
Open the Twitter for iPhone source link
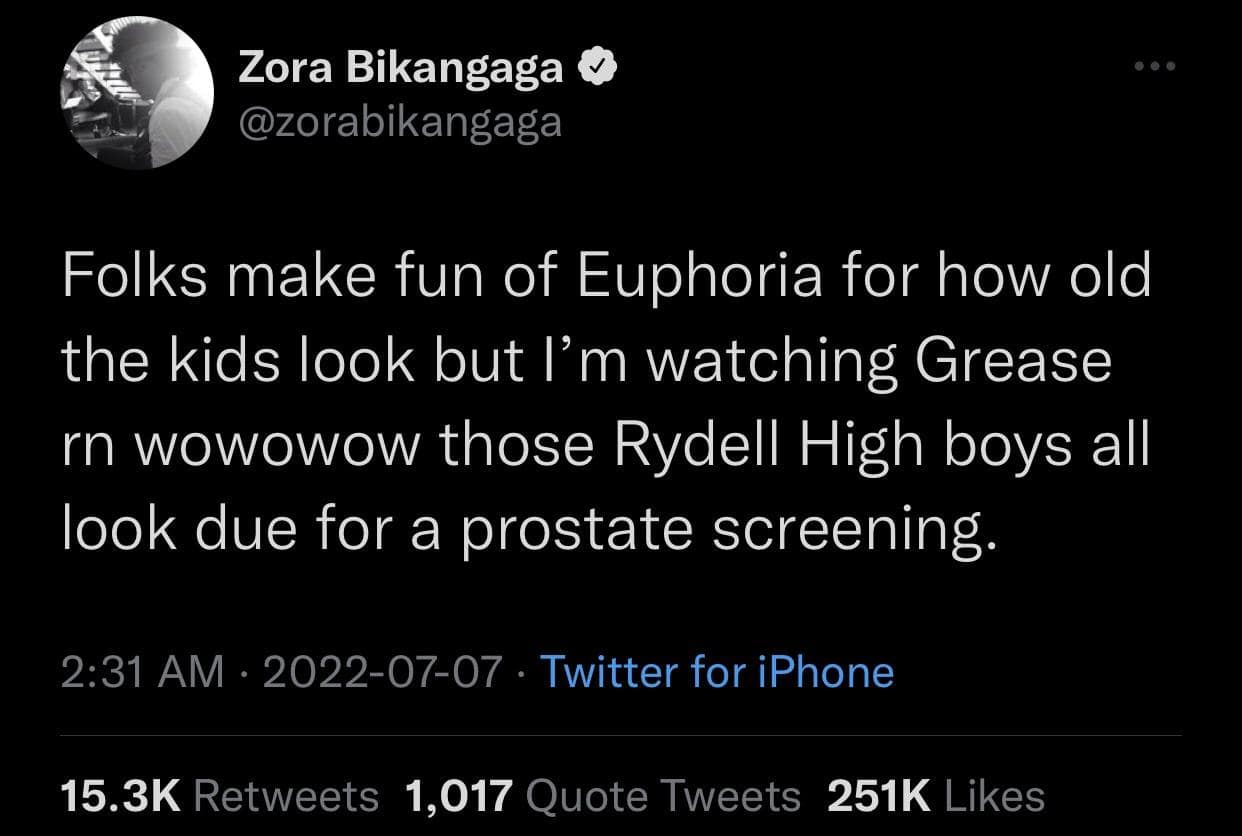[716, 672]
